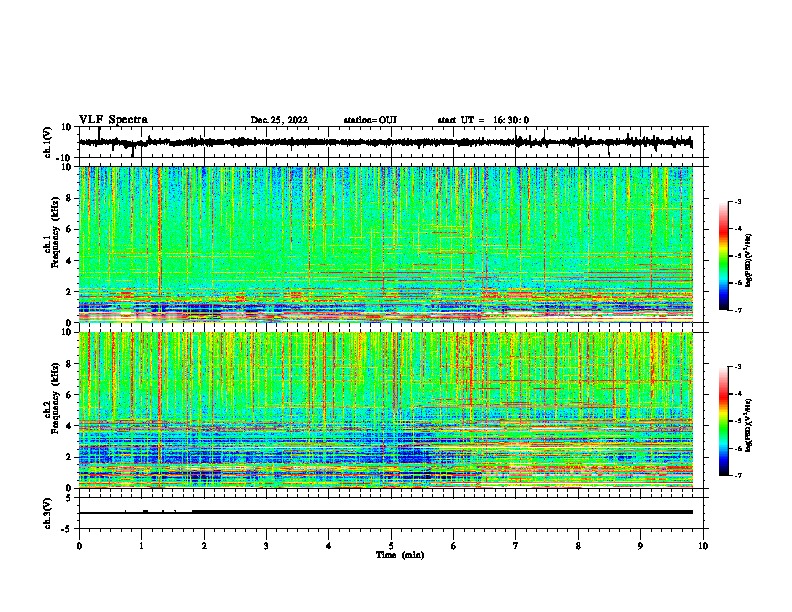Click time axis tick label "7"
The width and height of the screenshot is (792, 612).
pyautogui.click(x=516, y=546)
